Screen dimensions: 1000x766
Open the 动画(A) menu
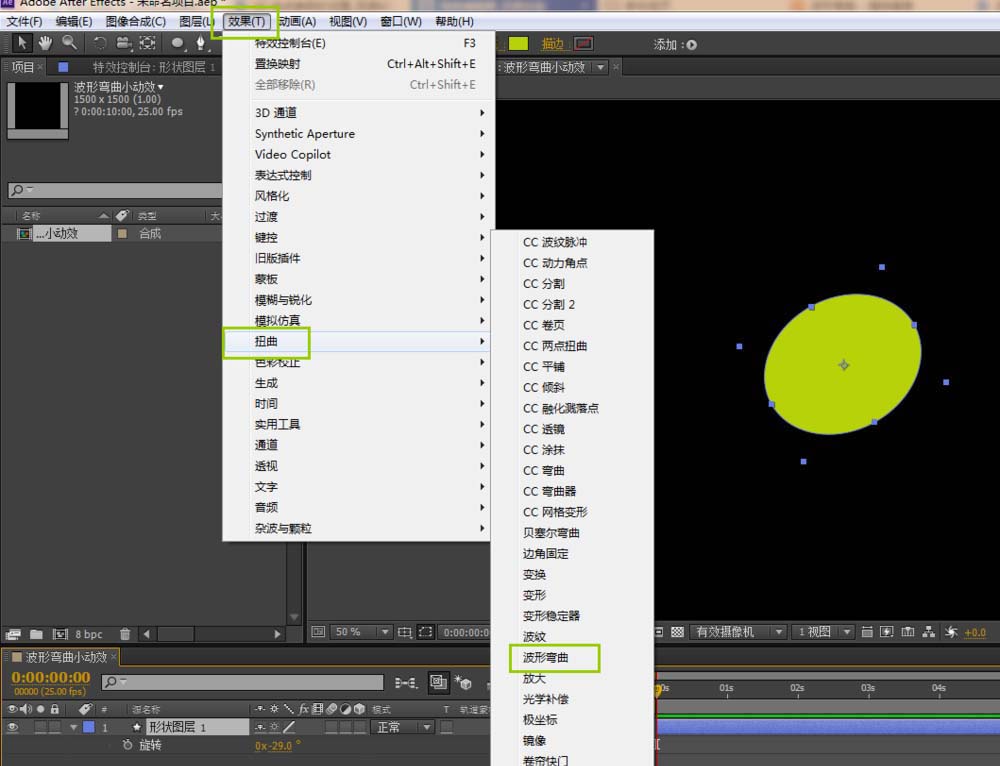click(297, 21)
